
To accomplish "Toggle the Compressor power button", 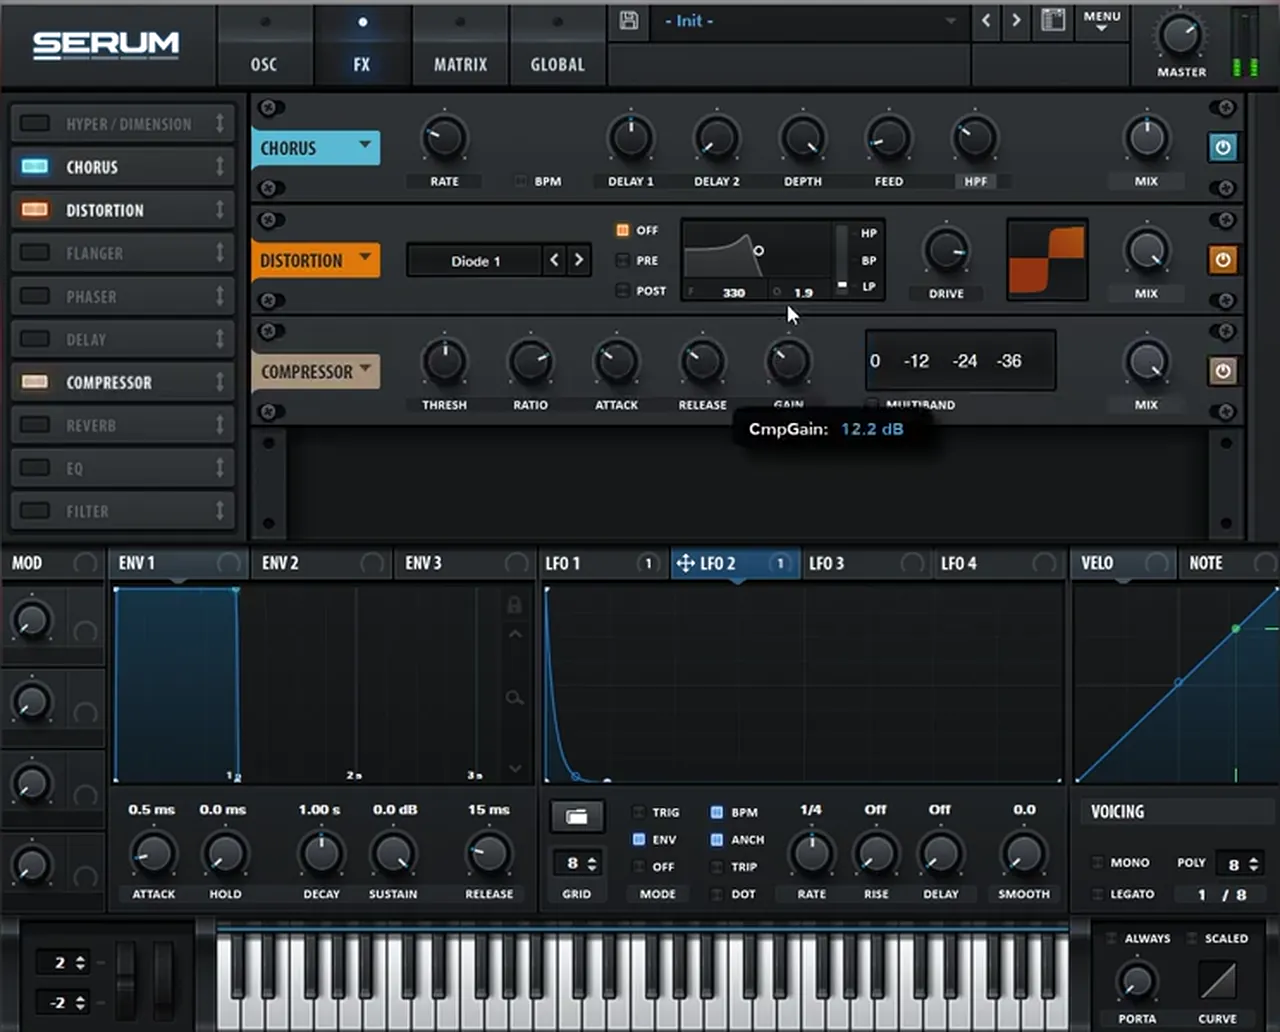I will [x=1222, y=371].
